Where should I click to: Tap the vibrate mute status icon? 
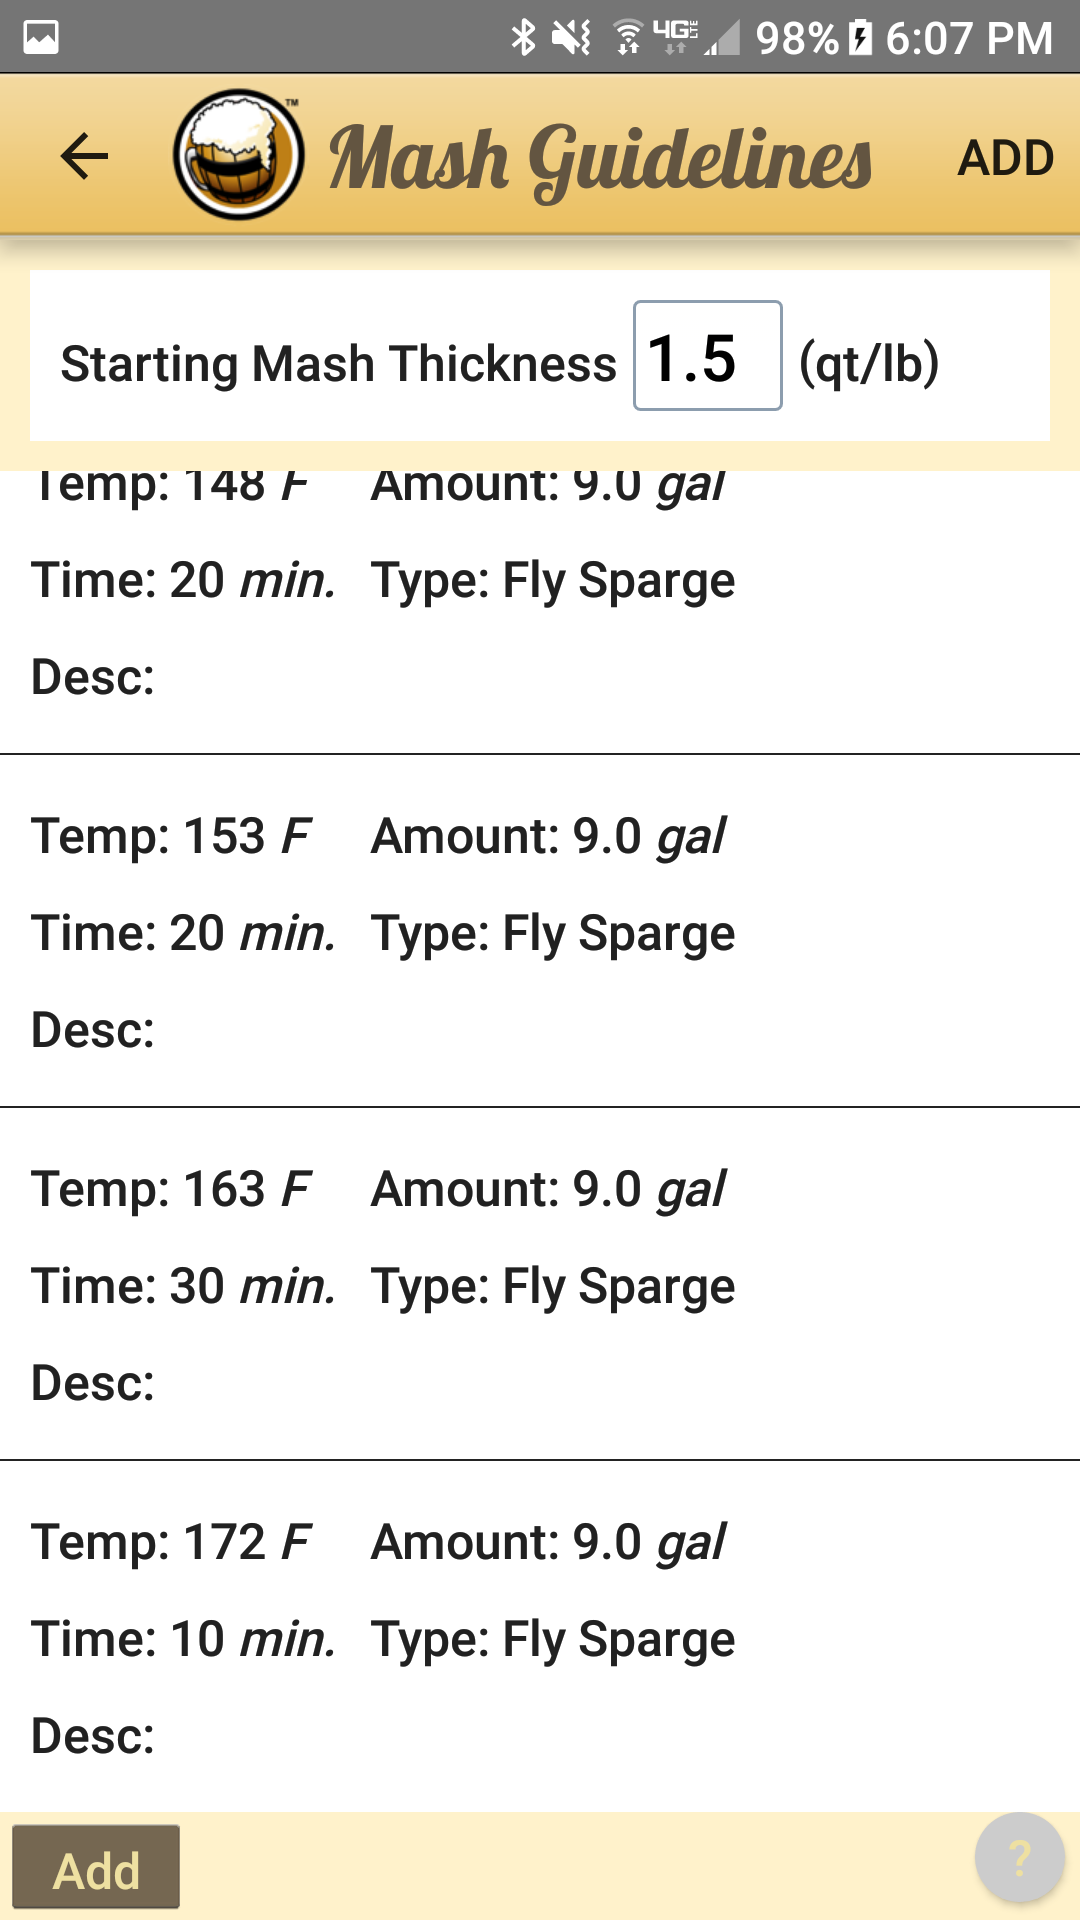click(572, 38)
